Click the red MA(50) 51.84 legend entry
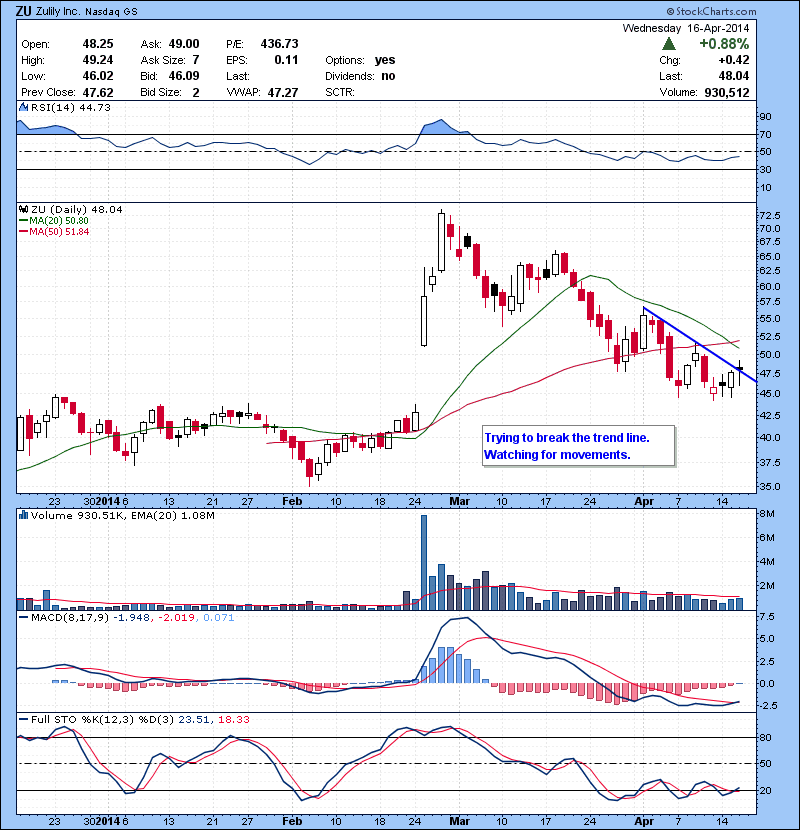Viewport: 800px width, 830px height. [53, 232]
